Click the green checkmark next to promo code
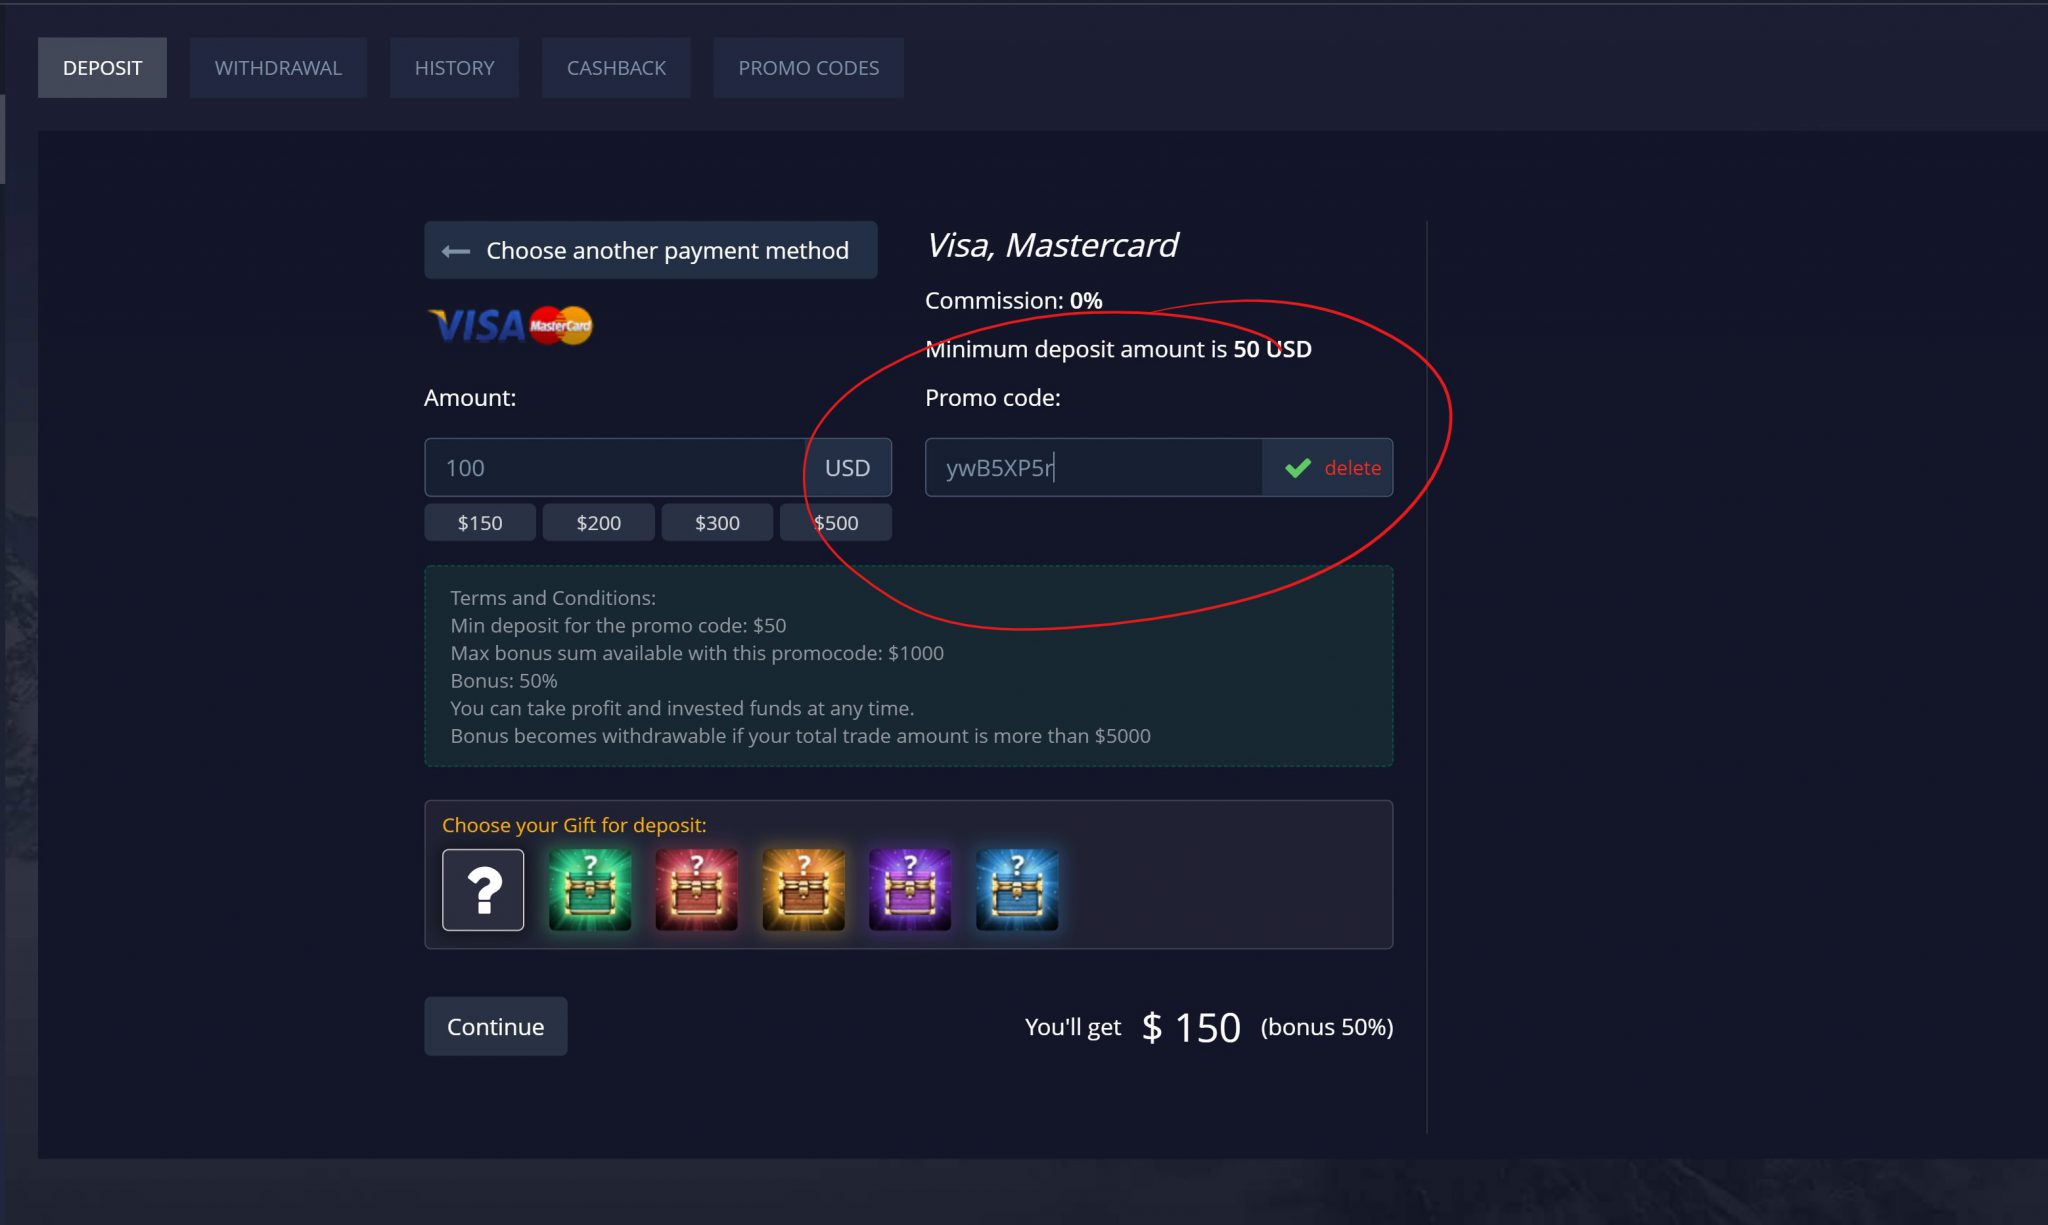This screenshot has height=1225, width=2048. coord(1298,466)
